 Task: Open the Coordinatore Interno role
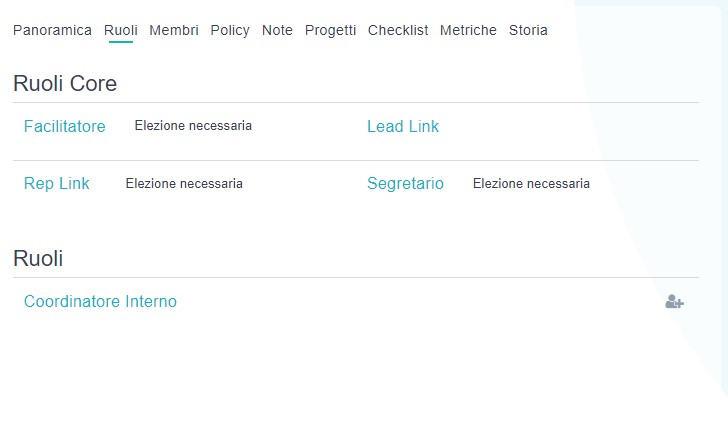(x=100, y=302)
